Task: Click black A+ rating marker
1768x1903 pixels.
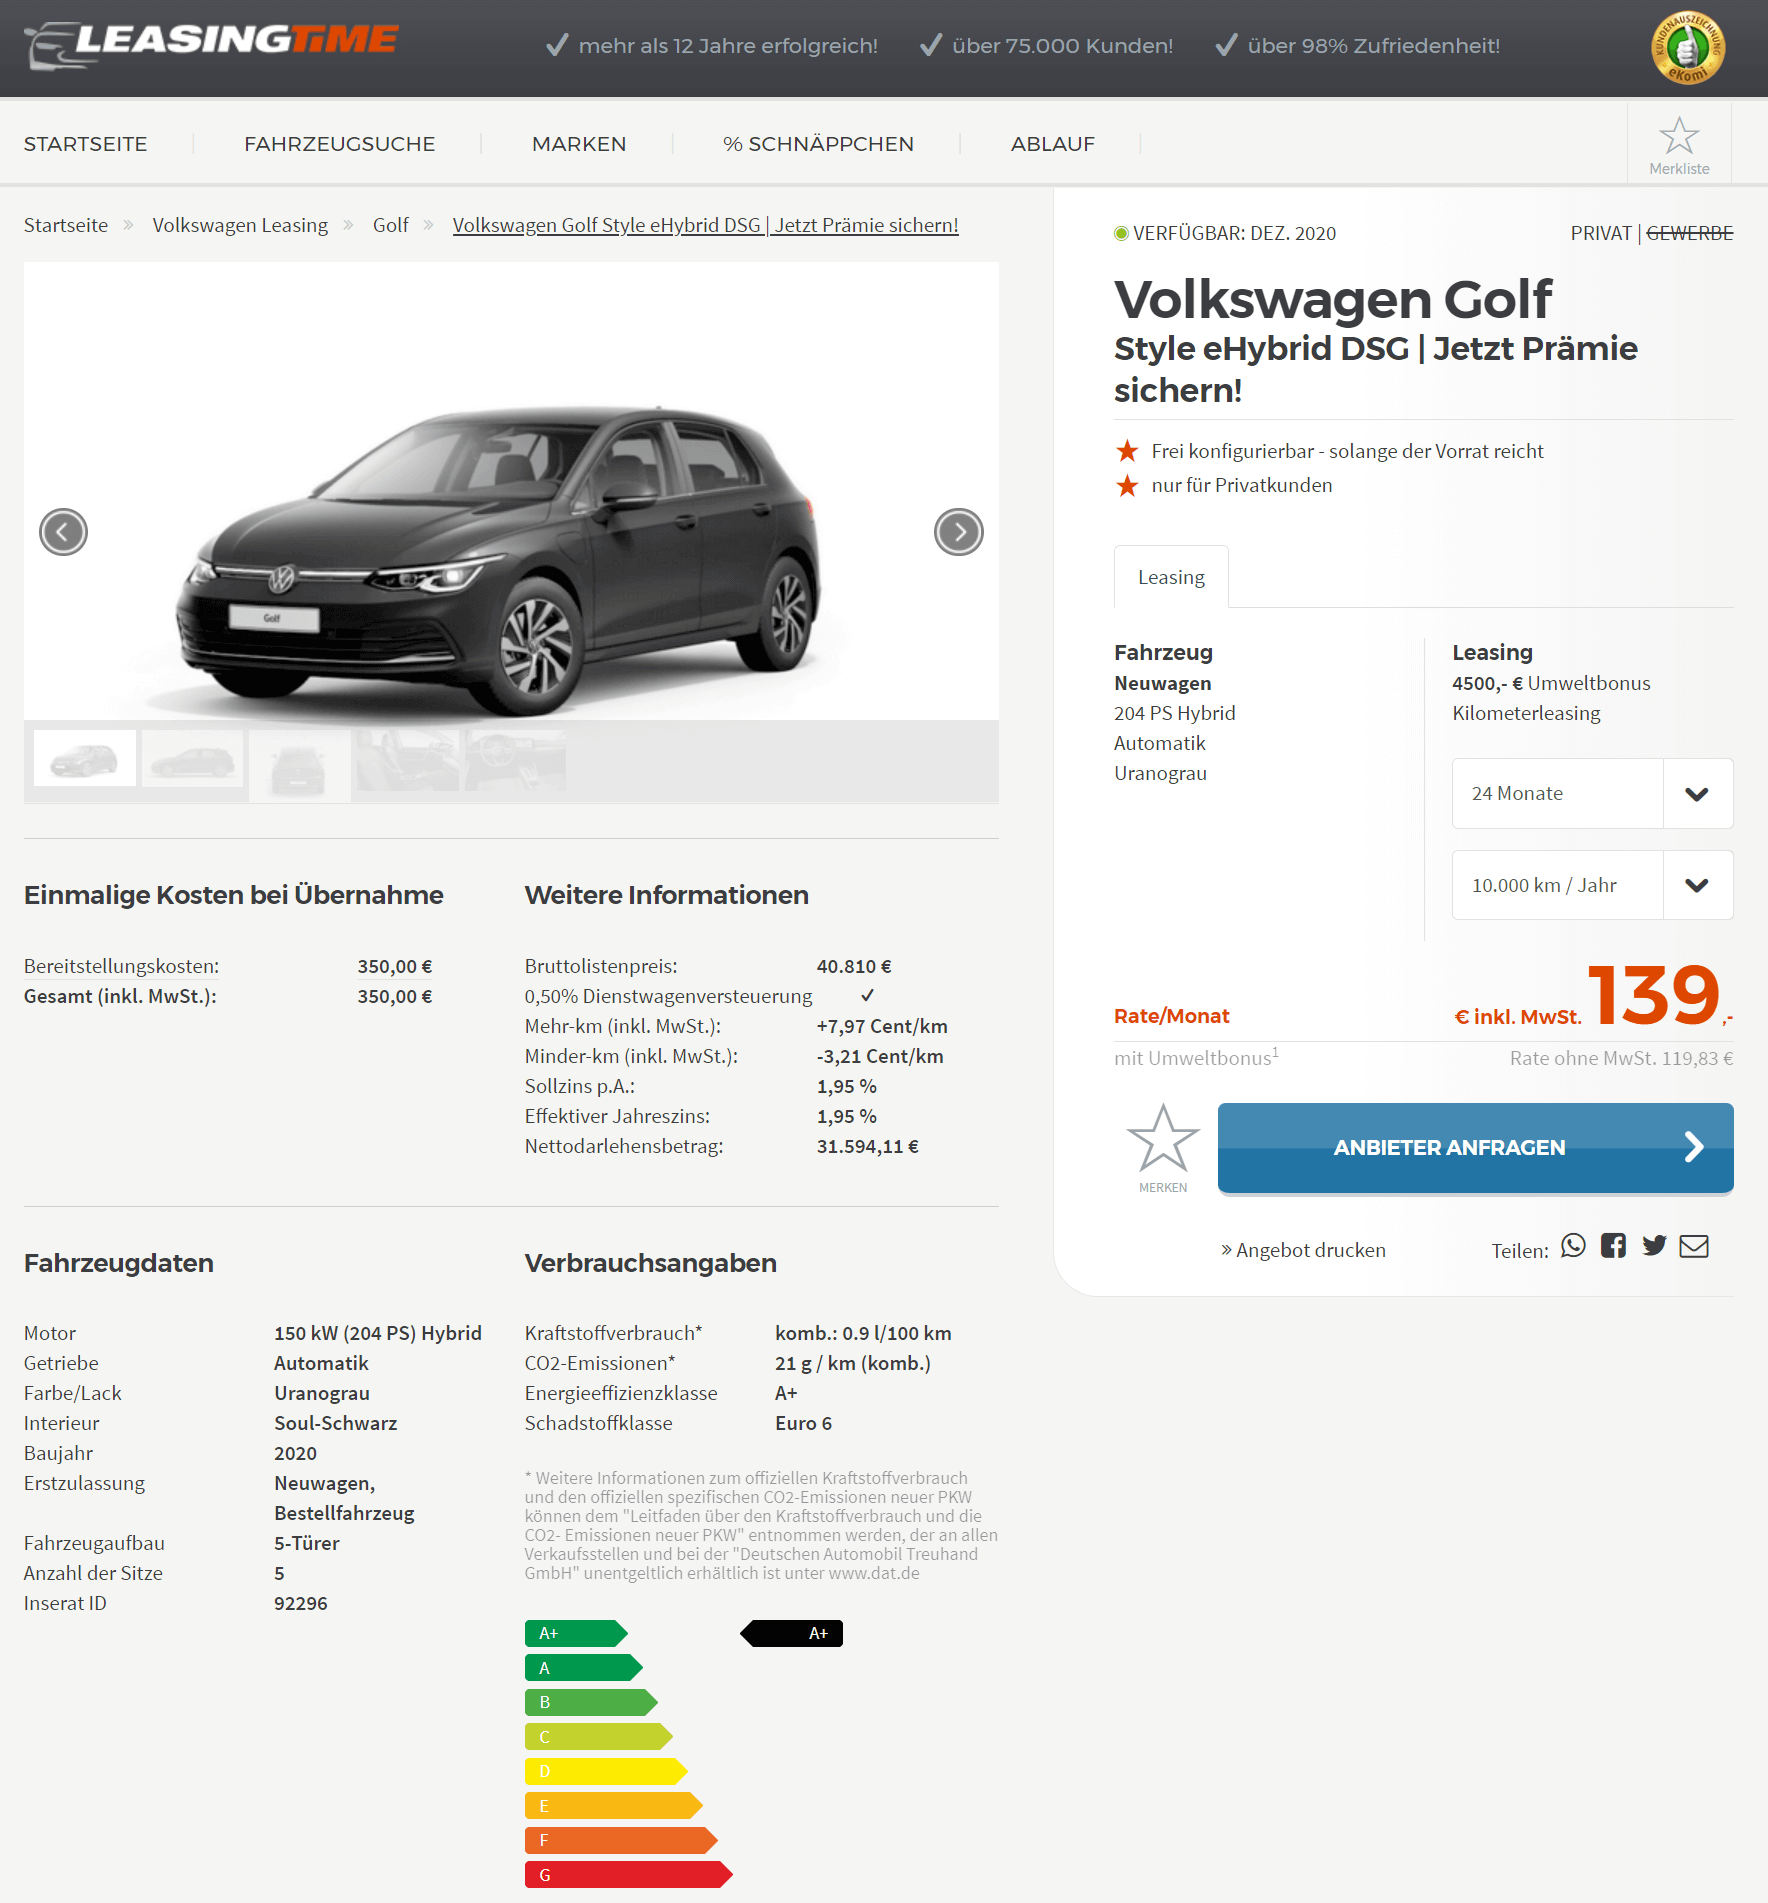Action: [x=792, y=1633]
